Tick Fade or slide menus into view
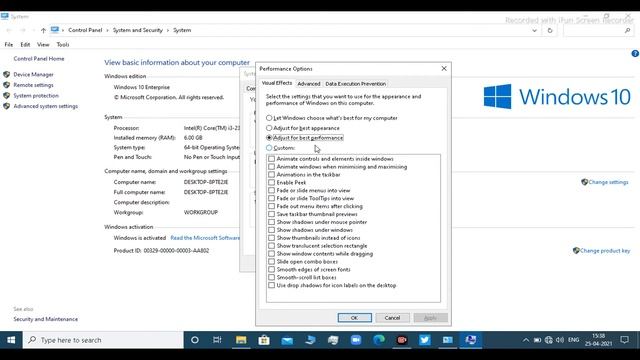 click(271, 191)
